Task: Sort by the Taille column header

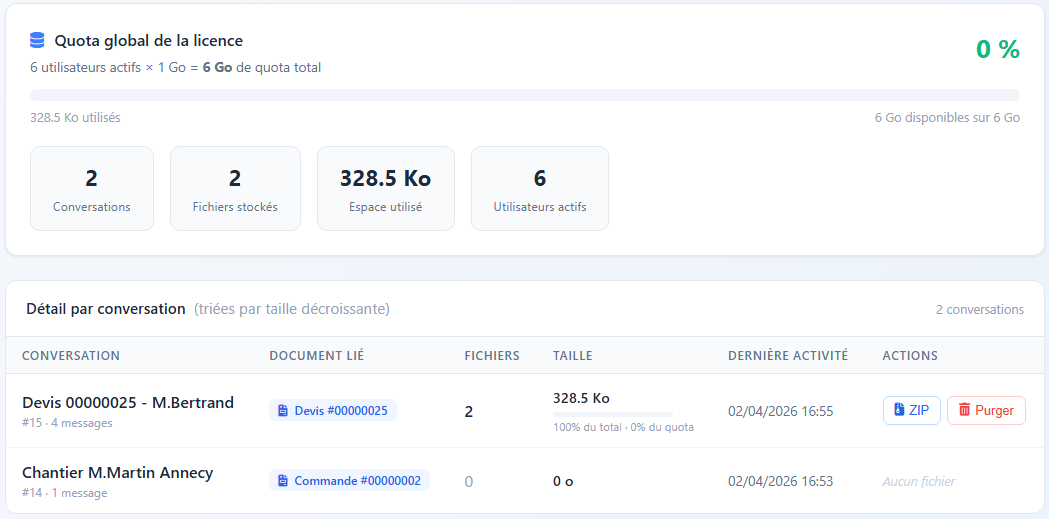Action: (573, 356)
